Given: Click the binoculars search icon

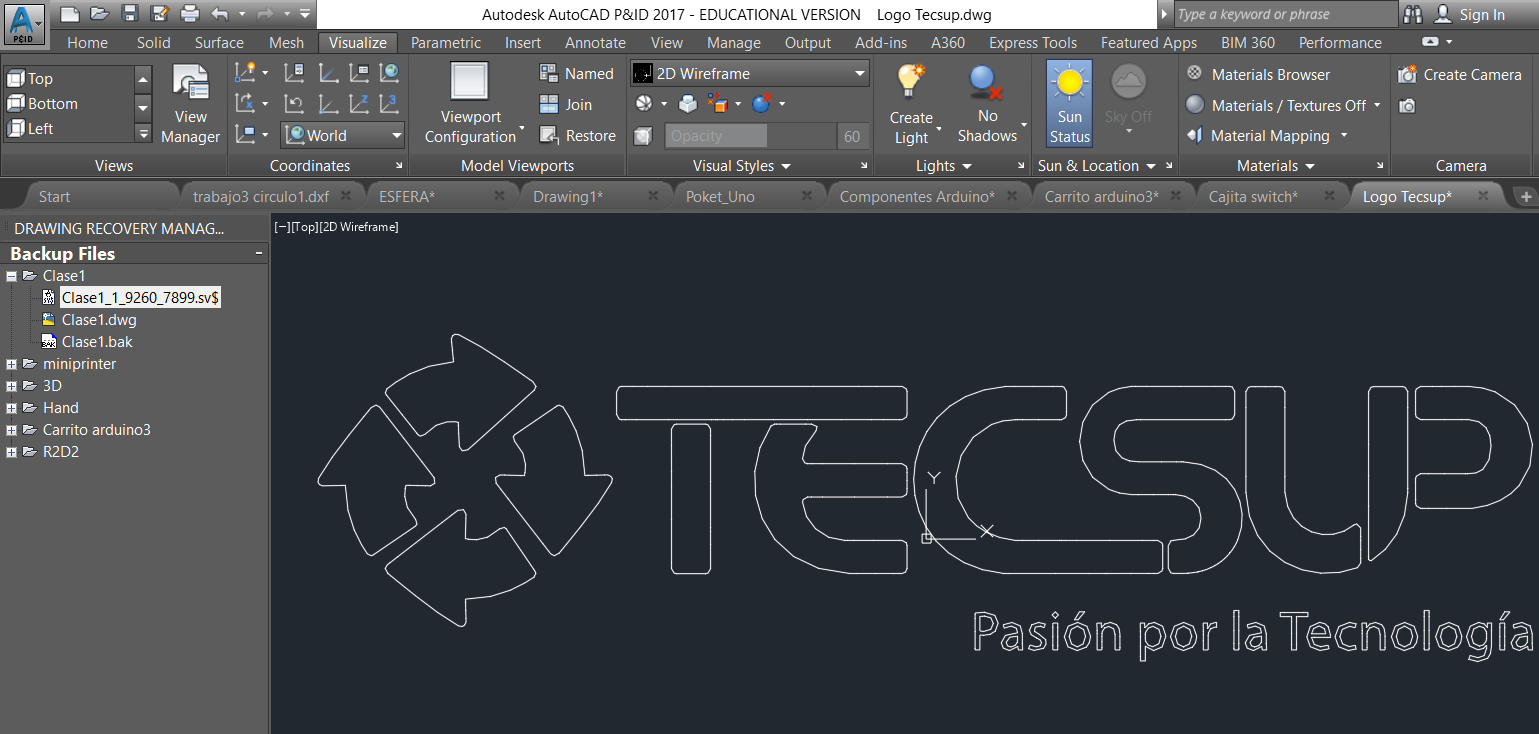Looking at the screenshot, I should (x=1413, y=14).
